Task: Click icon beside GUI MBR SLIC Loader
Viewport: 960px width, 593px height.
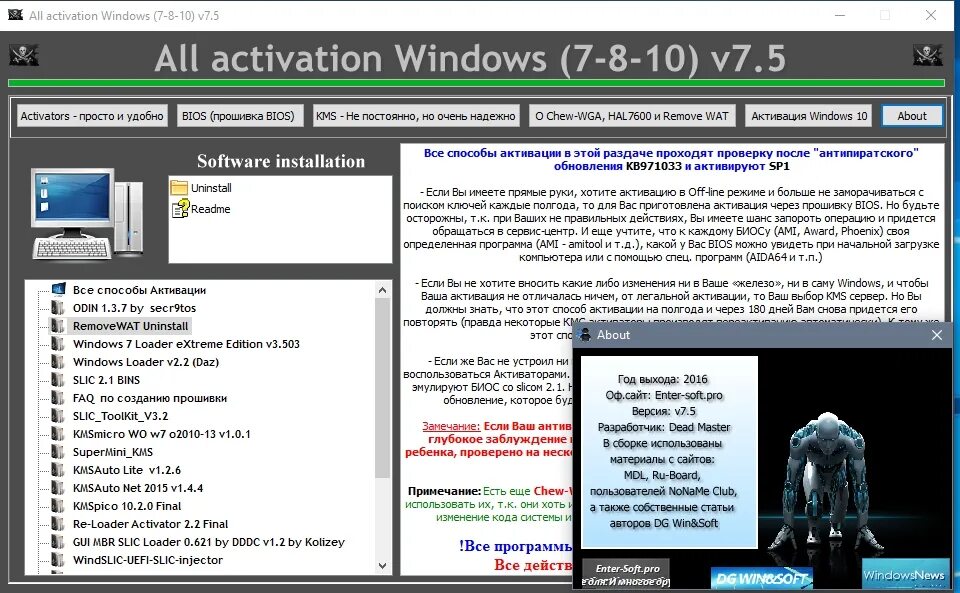Action: point(58,542)
